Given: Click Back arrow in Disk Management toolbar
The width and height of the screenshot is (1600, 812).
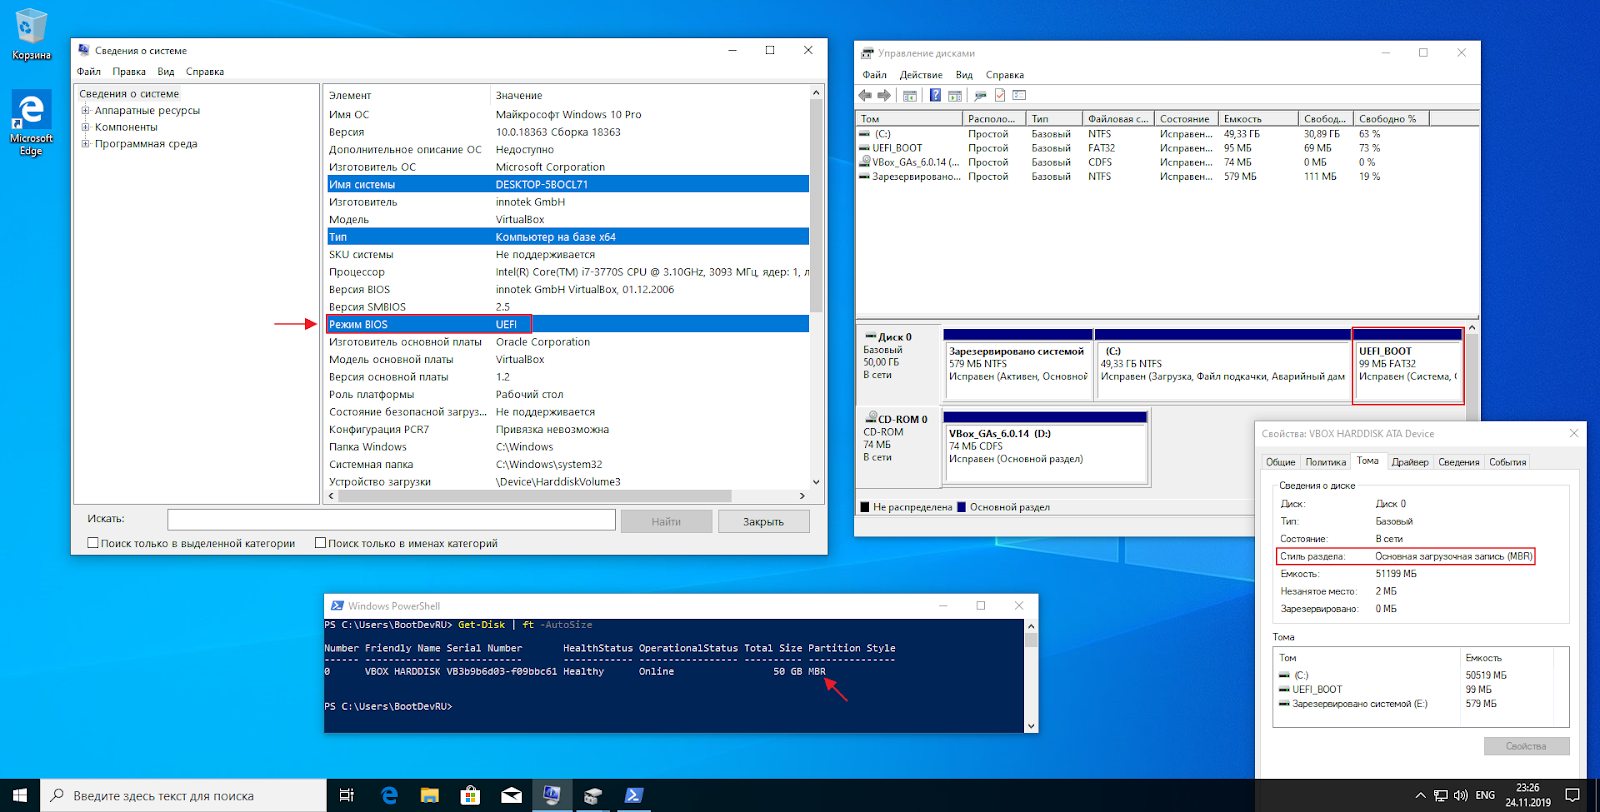Looking at the screenshot, I should tap(865, 96).
